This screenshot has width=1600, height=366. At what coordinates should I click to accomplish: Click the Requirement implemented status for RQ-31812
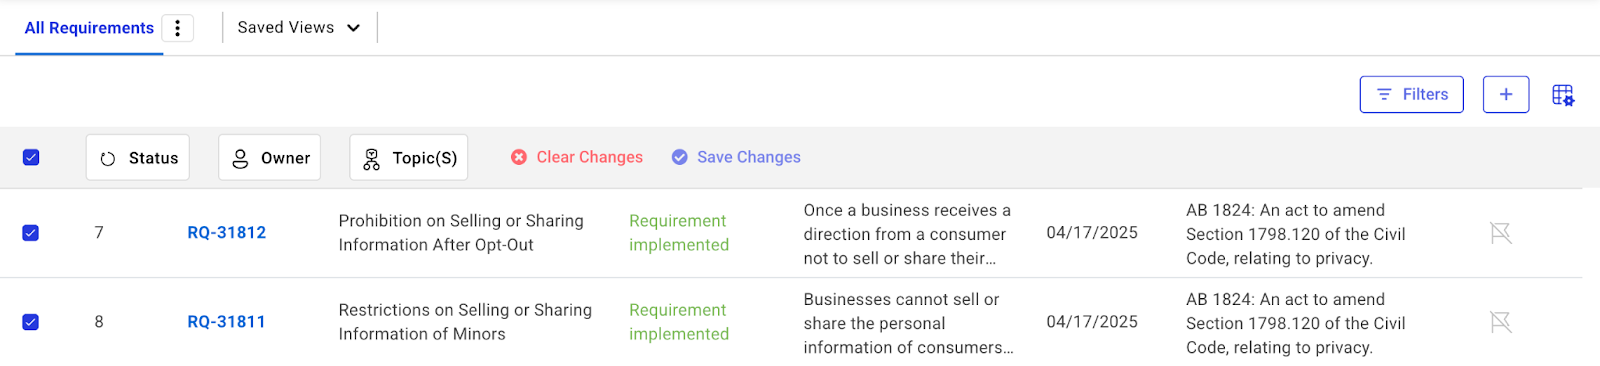[679, 233]
